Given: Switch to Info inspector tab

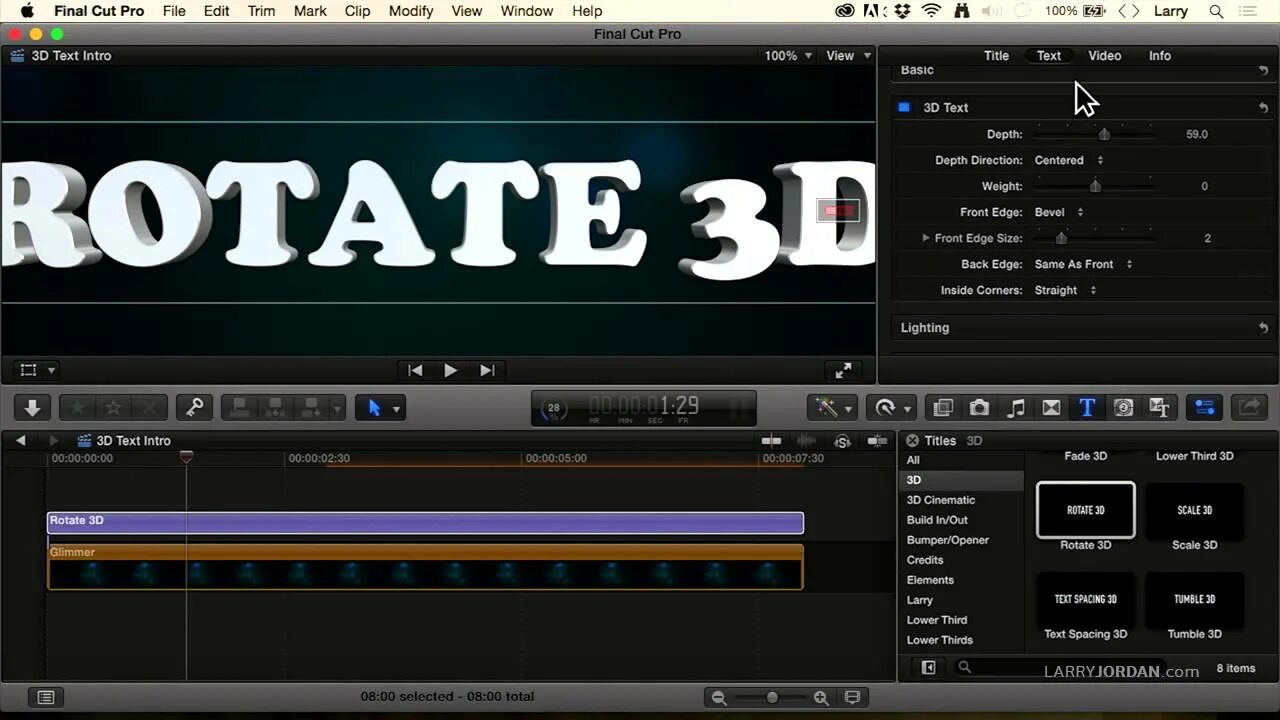Looking at the screenshot, I should click(x=1160, y=56).
